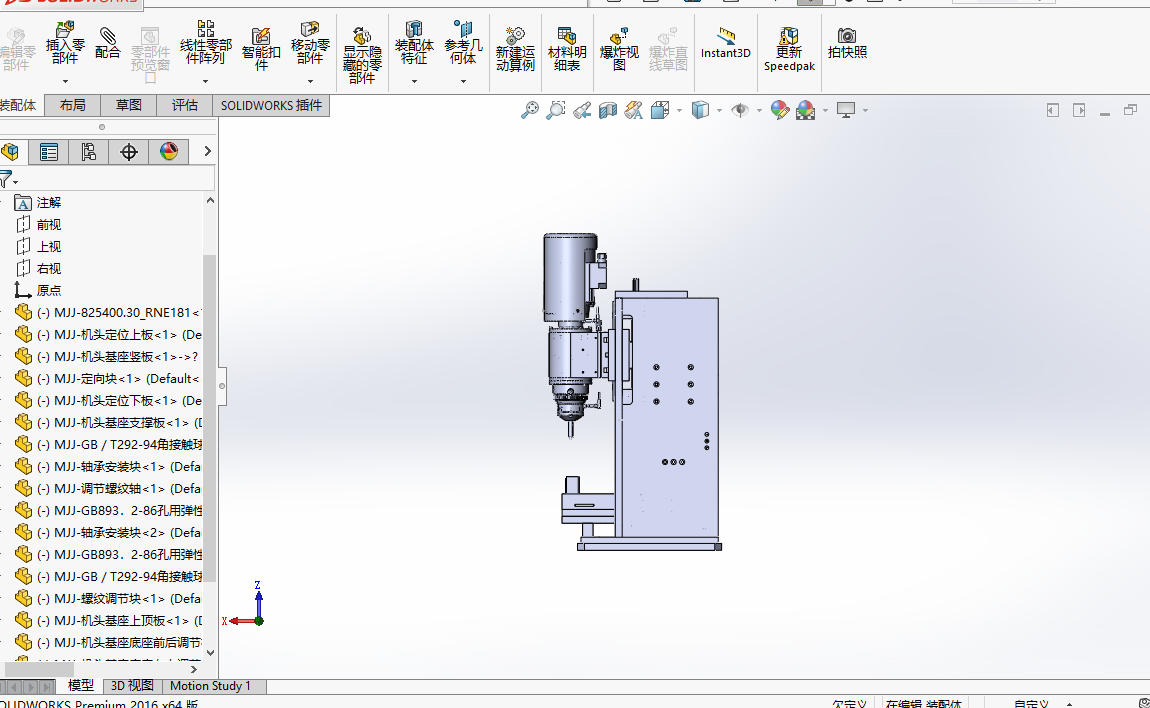Select 前视 plane in tree
1150x708 pixels.
[x=49, y=225]
